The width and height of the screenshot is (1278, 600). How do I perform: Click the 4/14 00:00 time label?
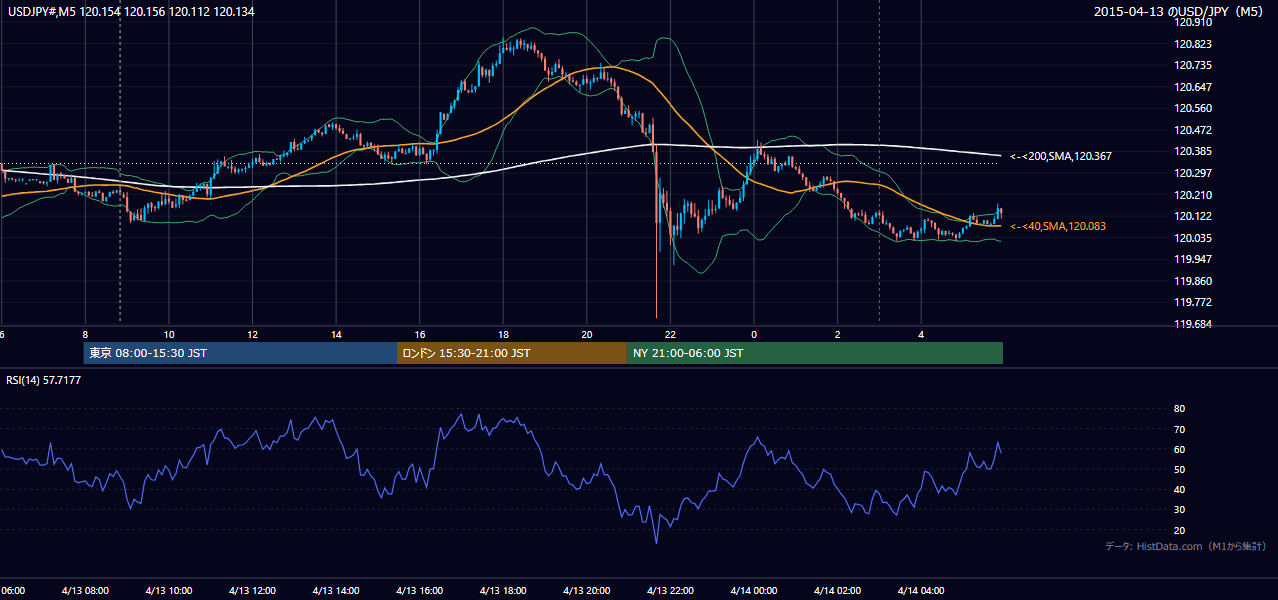[x=754, y=591]
